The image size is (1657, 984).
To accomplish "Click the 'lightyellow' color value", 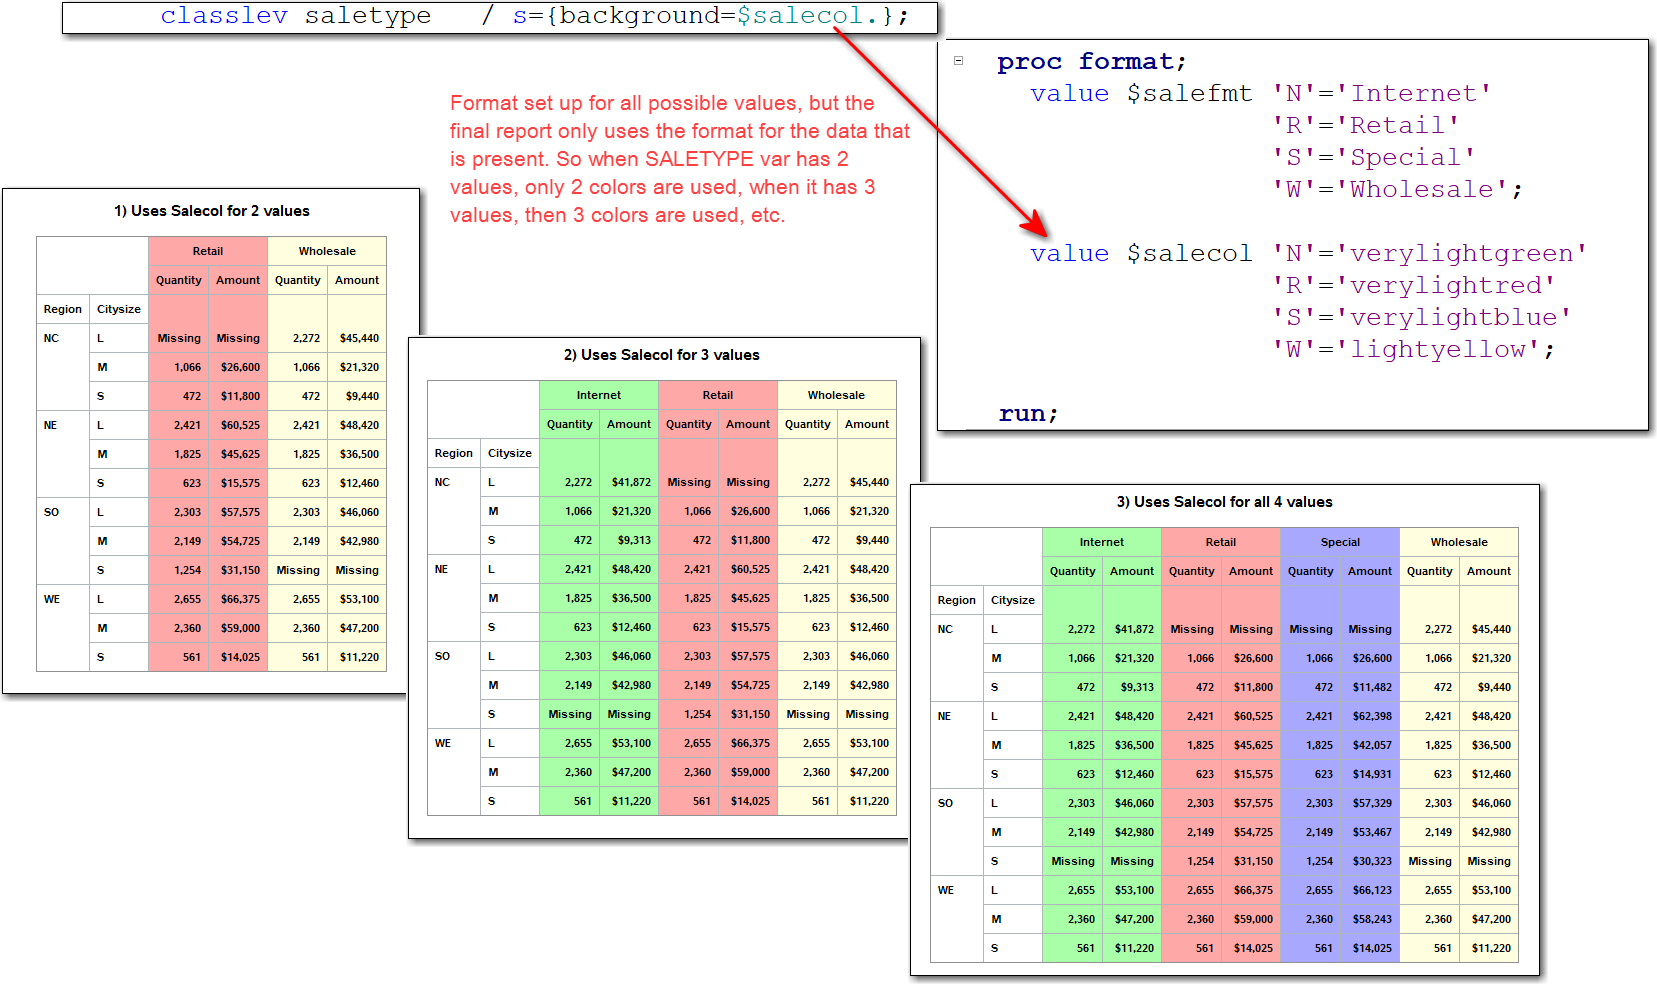I will 1444,349.
